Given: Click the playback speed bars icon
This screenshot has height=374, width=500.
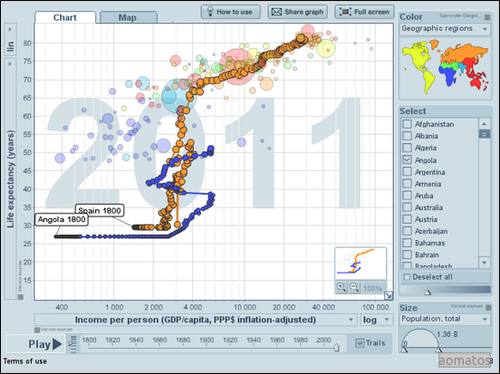Looking at the screenshot, I should 72,344.
